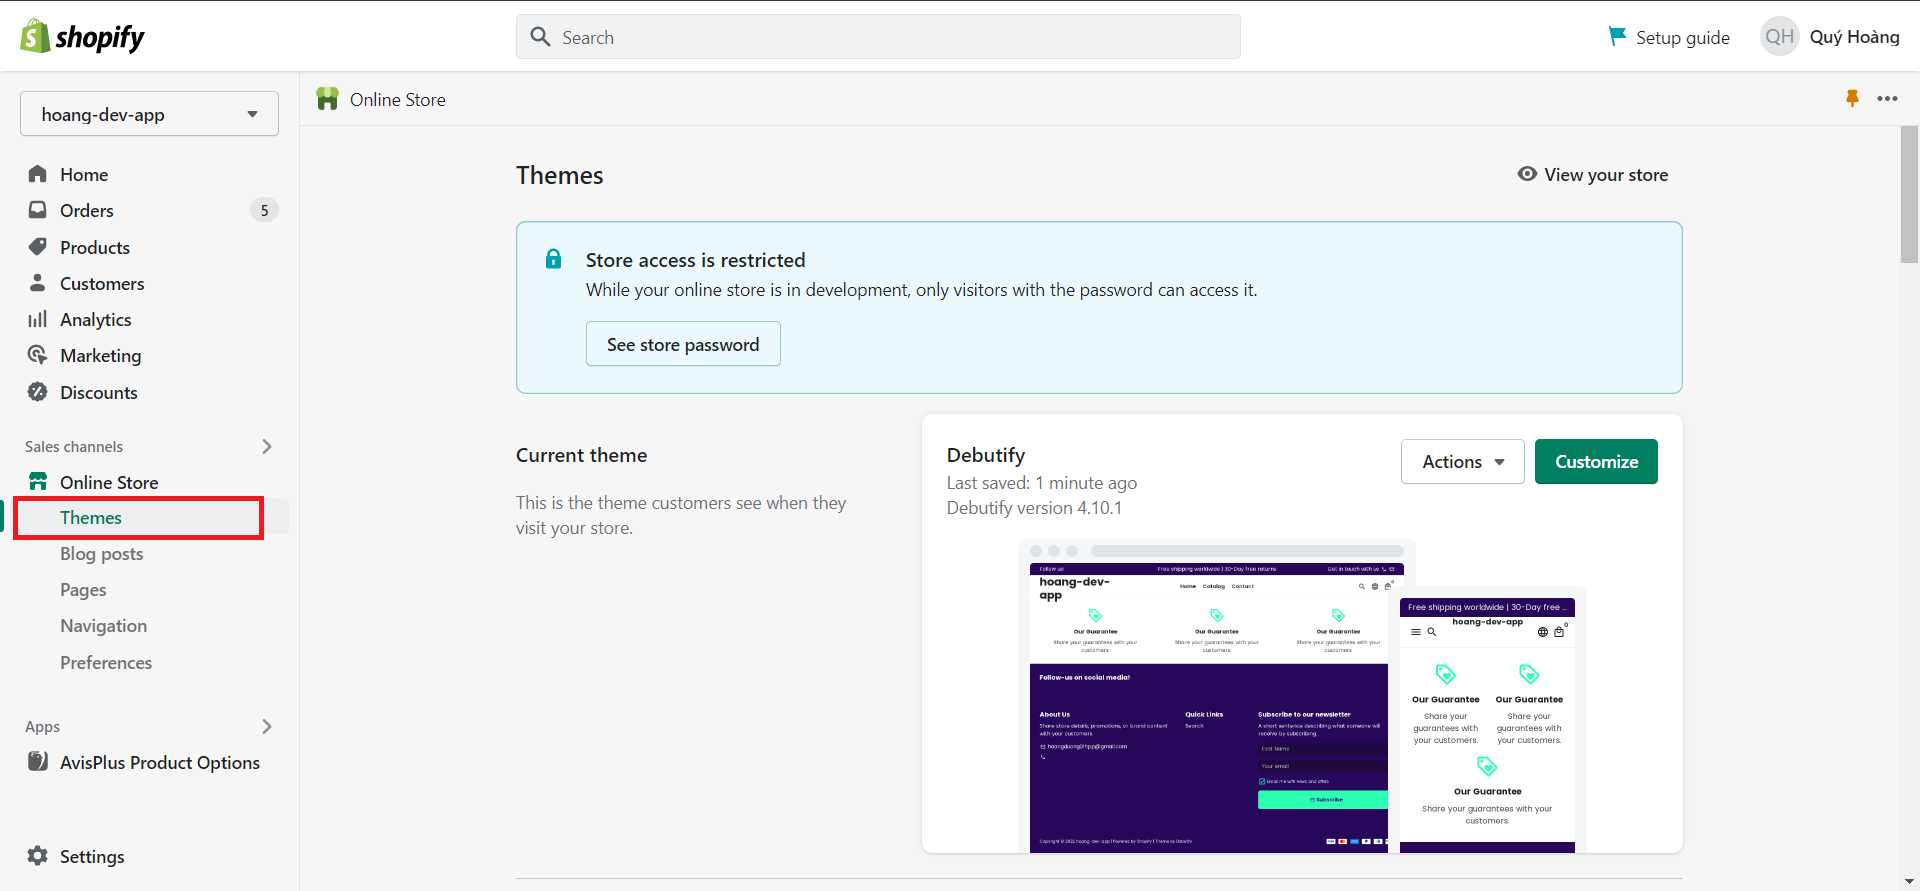This screenshot has height=891, width=1920.
Task: Click the lock icon in restricted banner
Action: point(553,259)
